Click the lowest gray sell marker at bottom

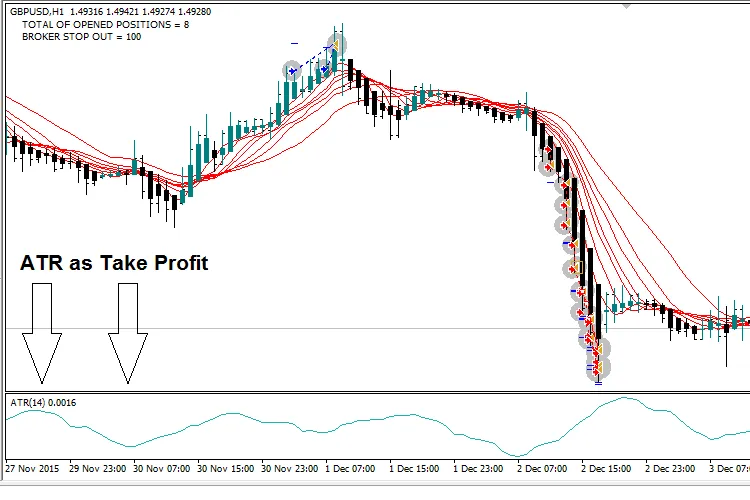pyautogui.click(x=599, y=367)
